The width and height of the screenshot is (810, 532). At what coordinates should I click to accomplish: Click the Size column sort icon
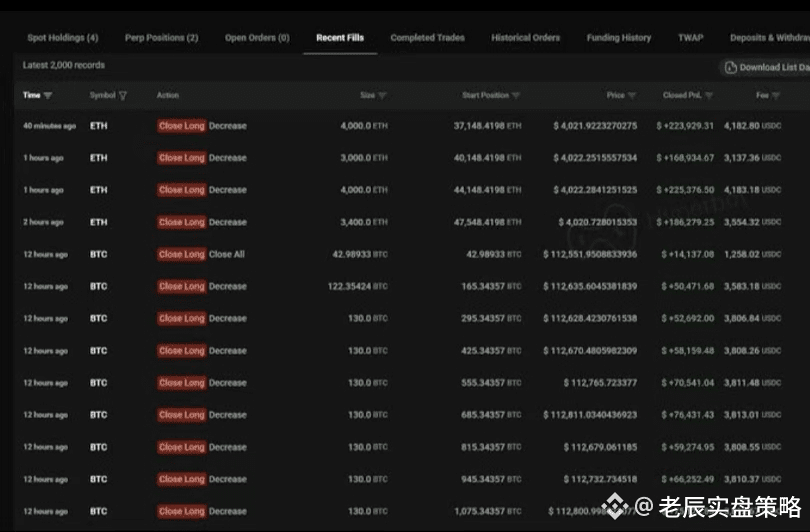tap(382, 96)
